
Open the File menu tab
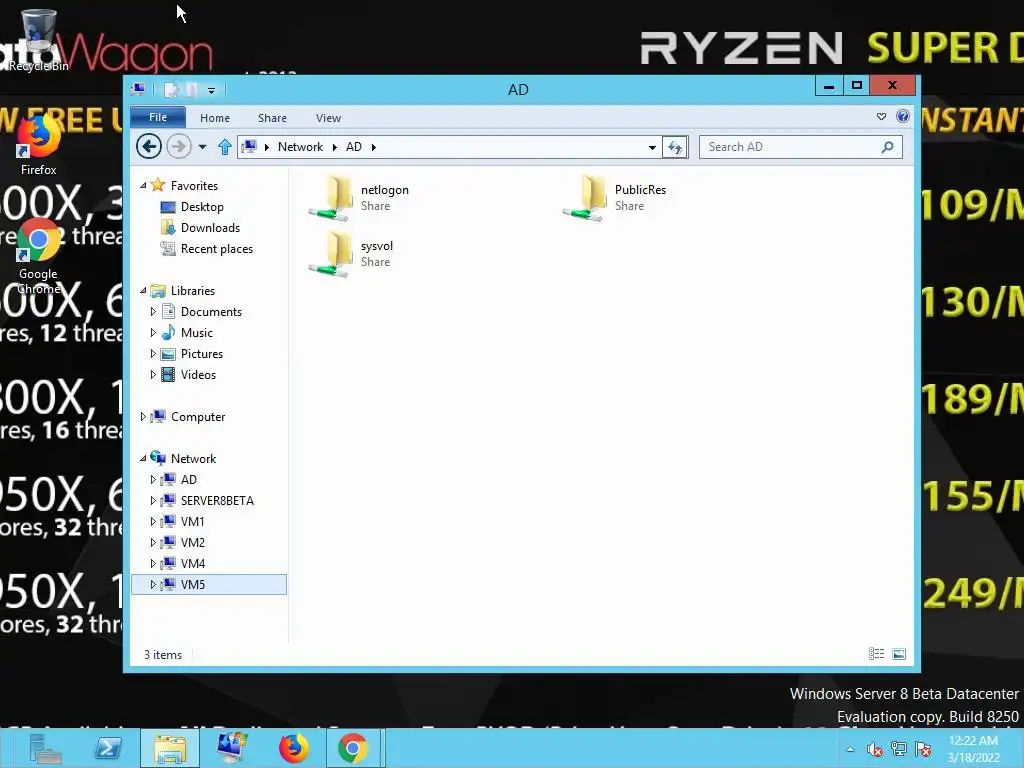point(158,117)
